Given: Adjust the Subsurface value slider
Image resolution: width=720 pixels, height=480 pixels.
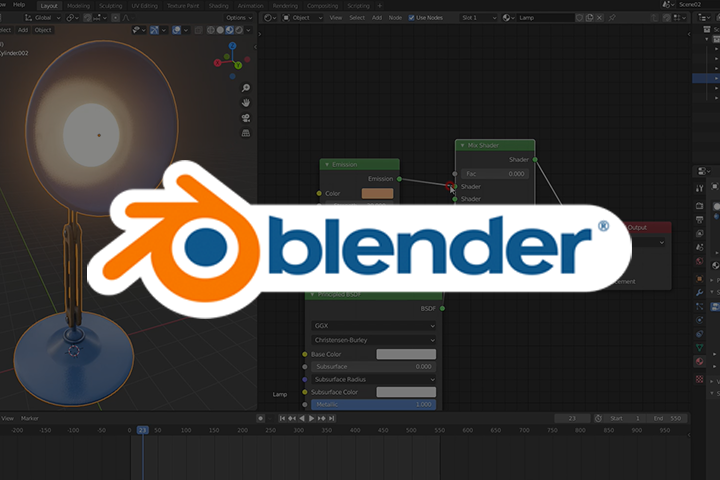Looking at the screenshot, I should pos(373,367).
